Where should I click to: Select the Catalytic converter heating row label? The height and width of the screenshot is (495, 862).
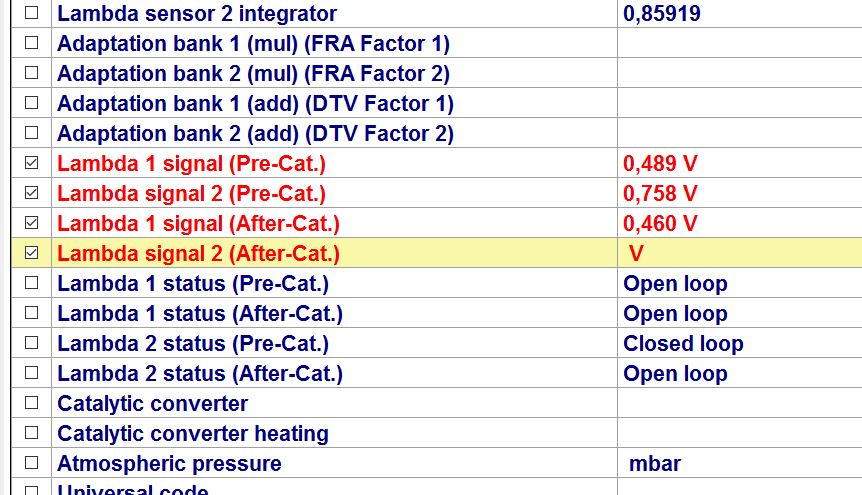pyautogui.click(x=193, y=433)
